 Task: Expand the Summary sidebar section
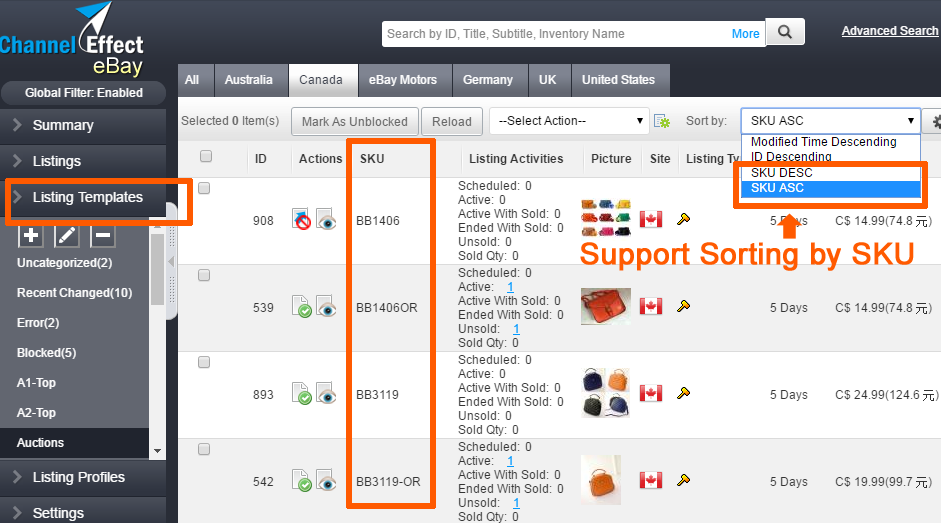(83, 125)
